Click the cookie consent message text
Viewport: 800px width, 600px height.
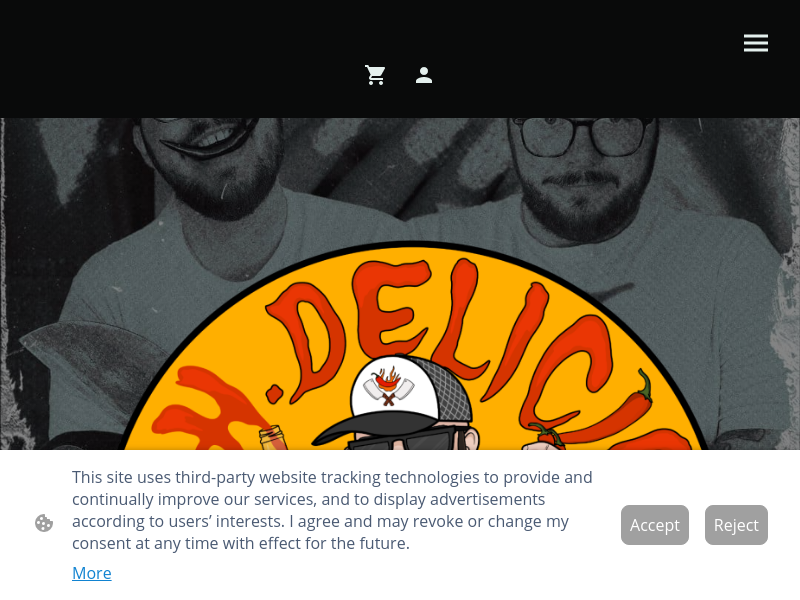click(332, 510)
